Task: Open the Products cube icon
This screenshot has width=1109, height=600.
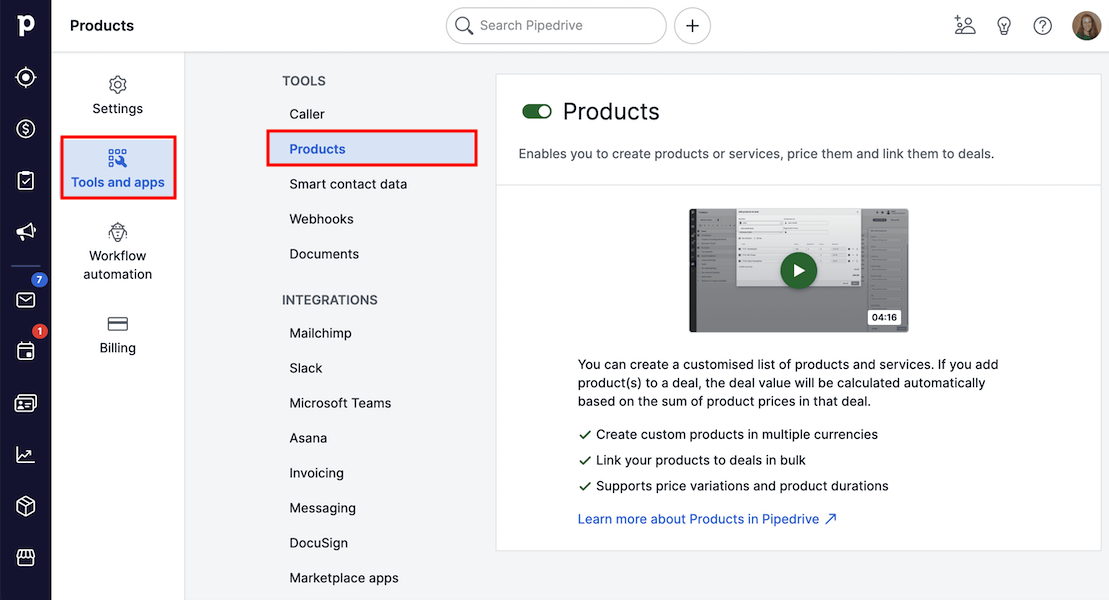Action: (x=26, y=506)
